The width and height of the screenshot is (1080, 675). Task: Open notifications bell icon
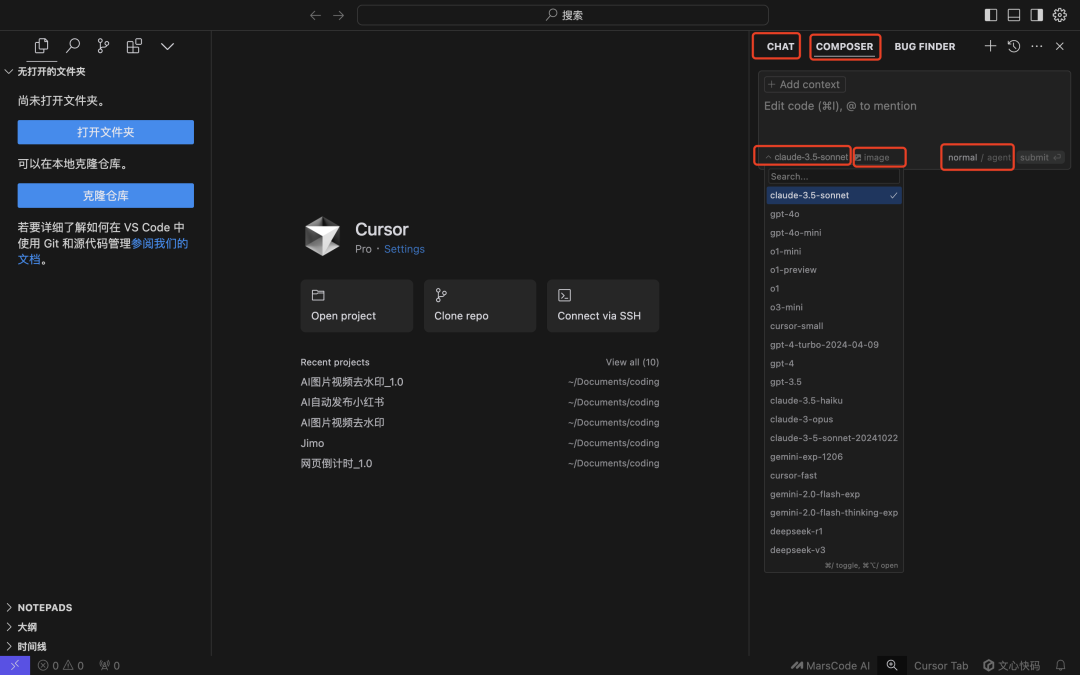coord(1061,665)
